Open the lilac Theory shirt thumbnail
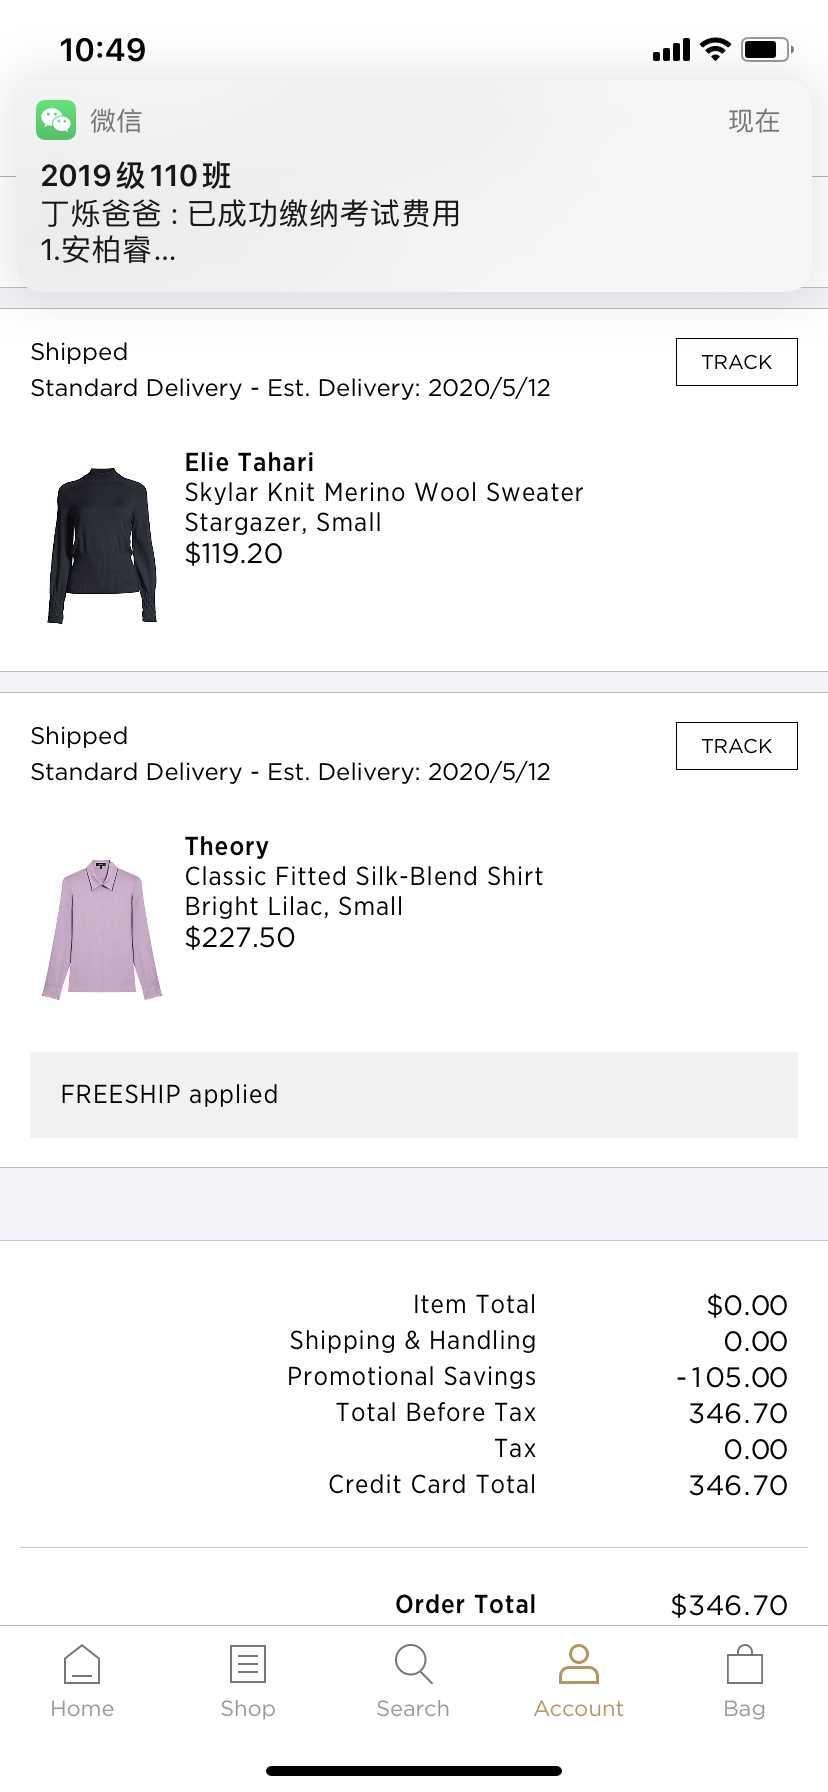 [102, 929]
